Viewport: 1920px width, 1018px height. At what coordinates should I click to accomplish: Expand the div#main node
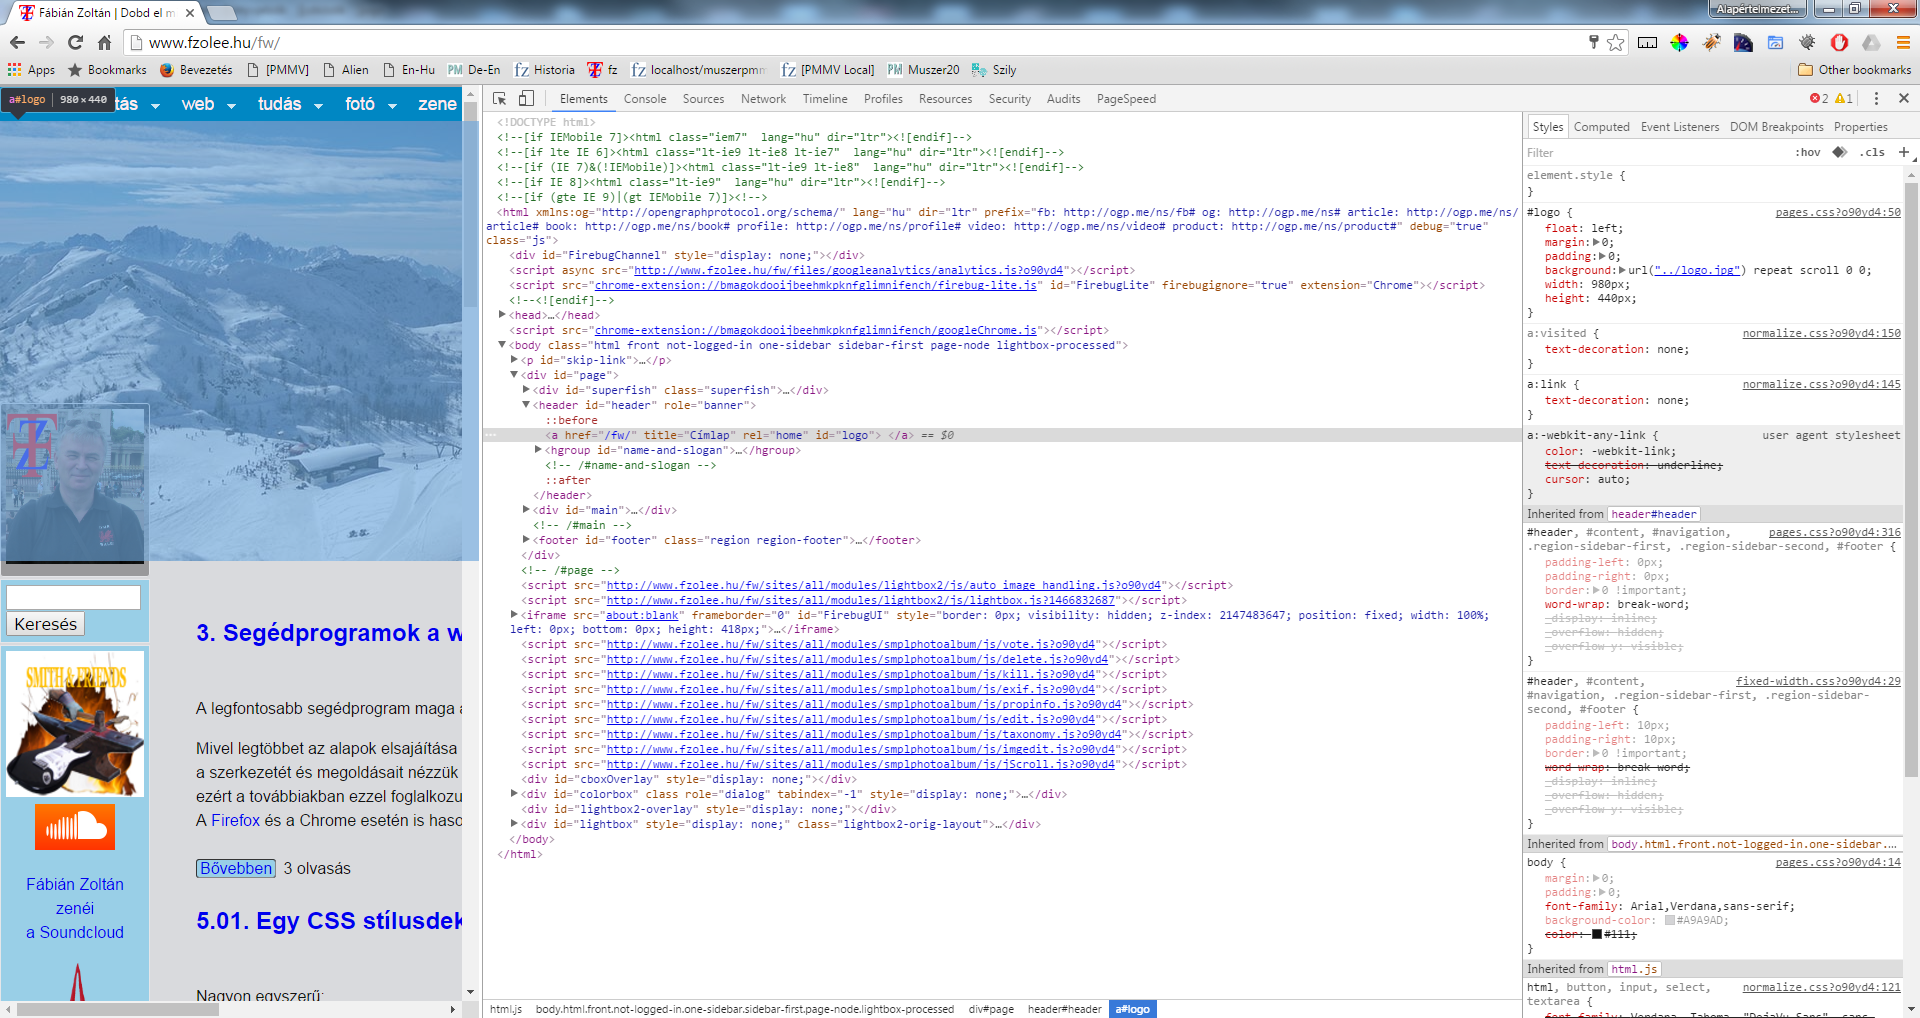(526, 510)
